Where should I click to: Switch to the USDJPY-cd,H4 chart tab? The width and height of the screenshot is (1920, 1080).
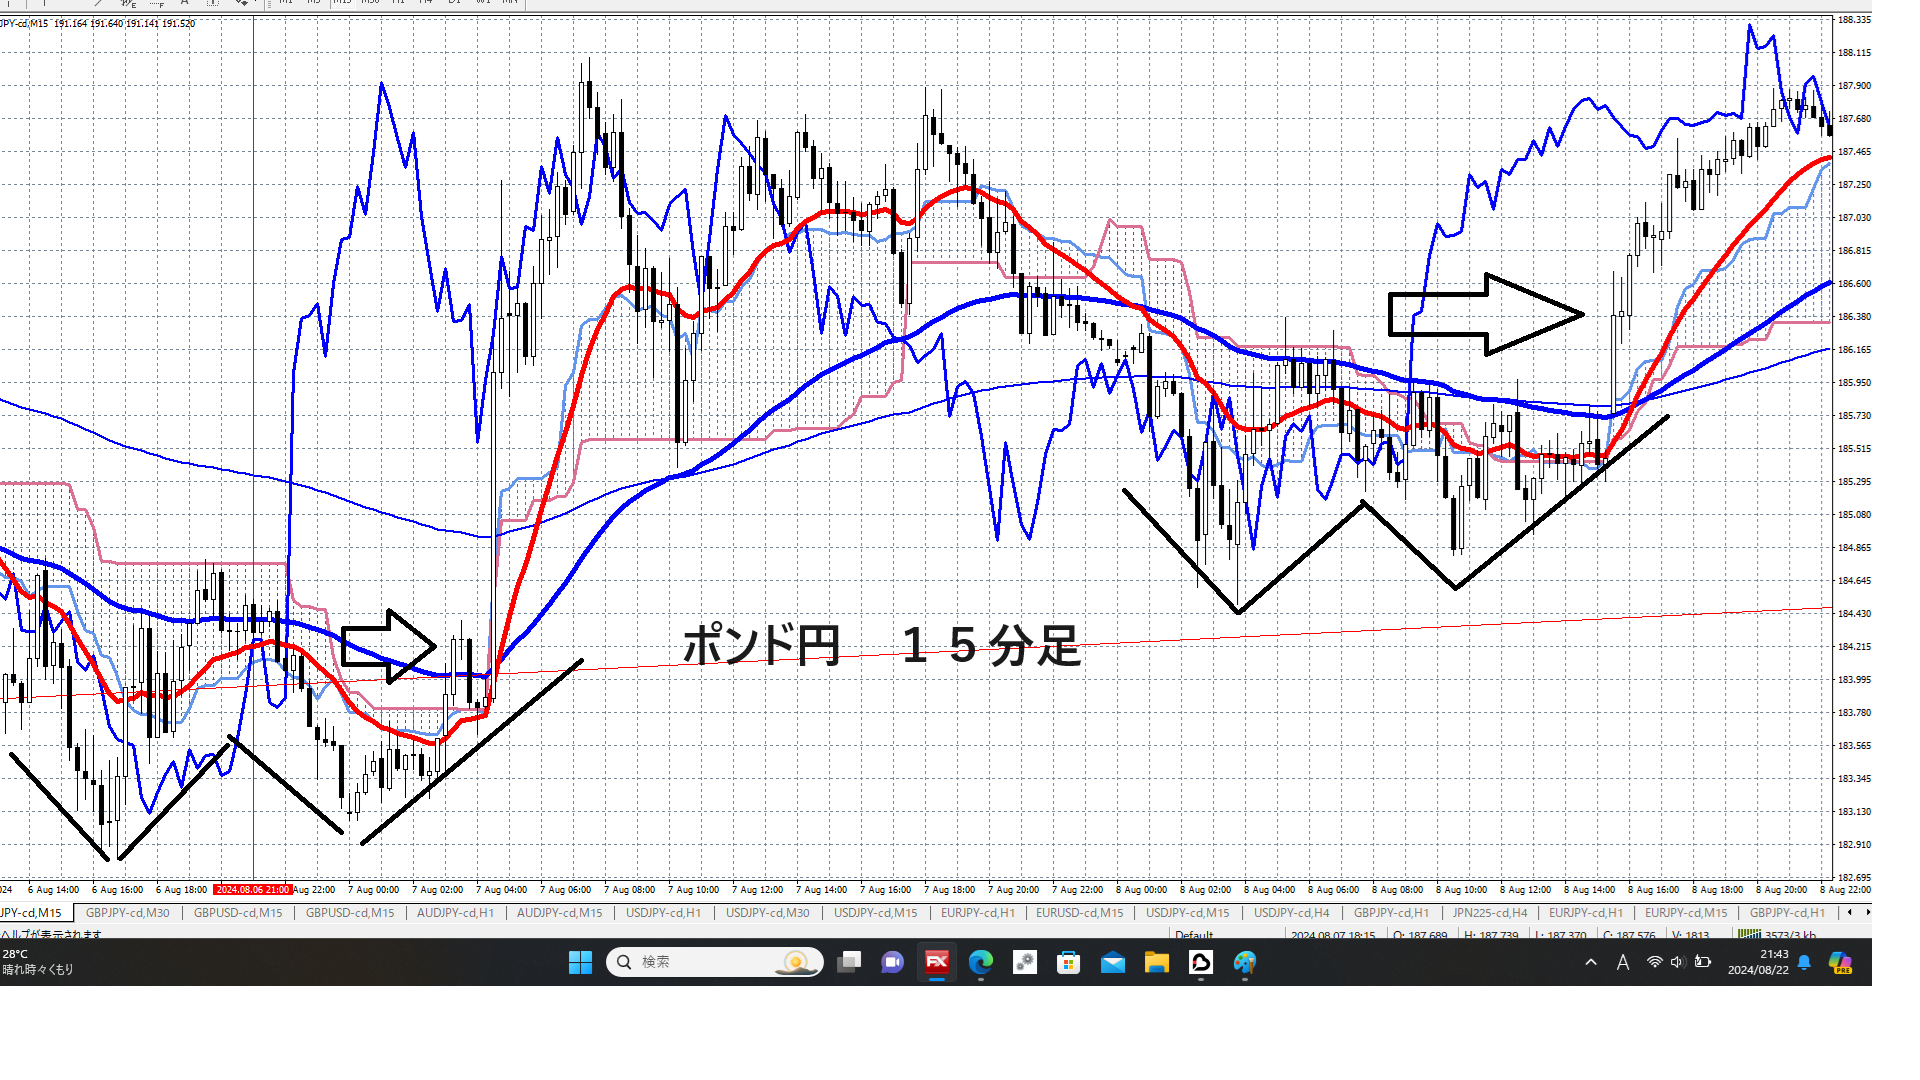1292,913
